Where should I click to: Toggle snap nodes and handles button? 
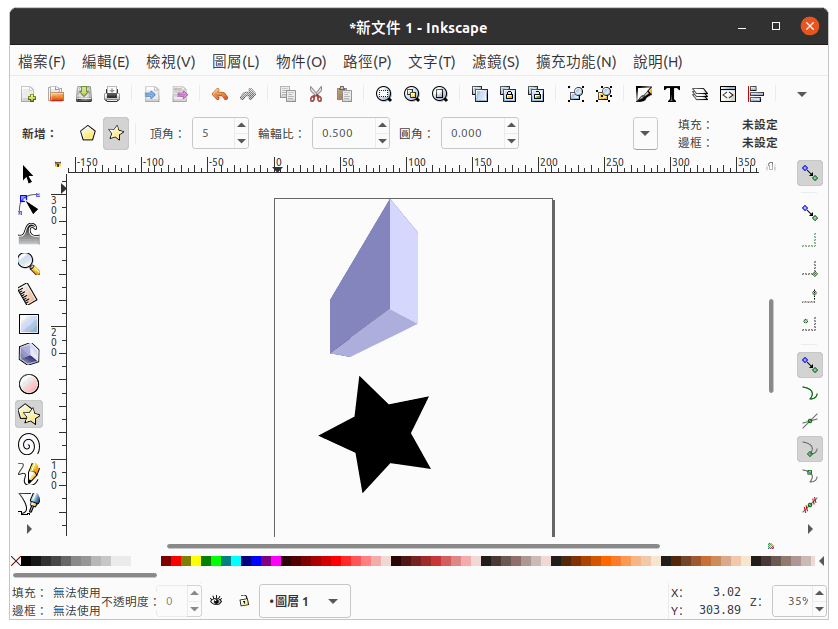coord(810,366)
